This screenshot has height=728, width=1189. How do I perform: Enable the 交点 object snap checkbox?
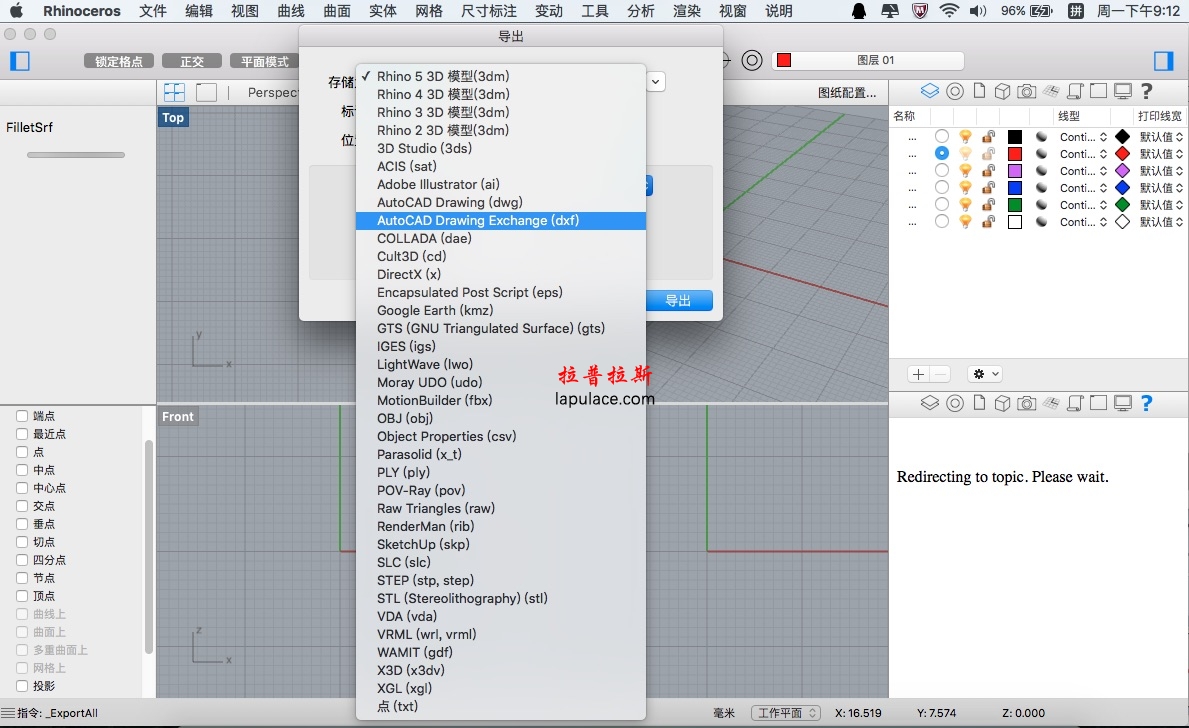(x=22, y=506)
